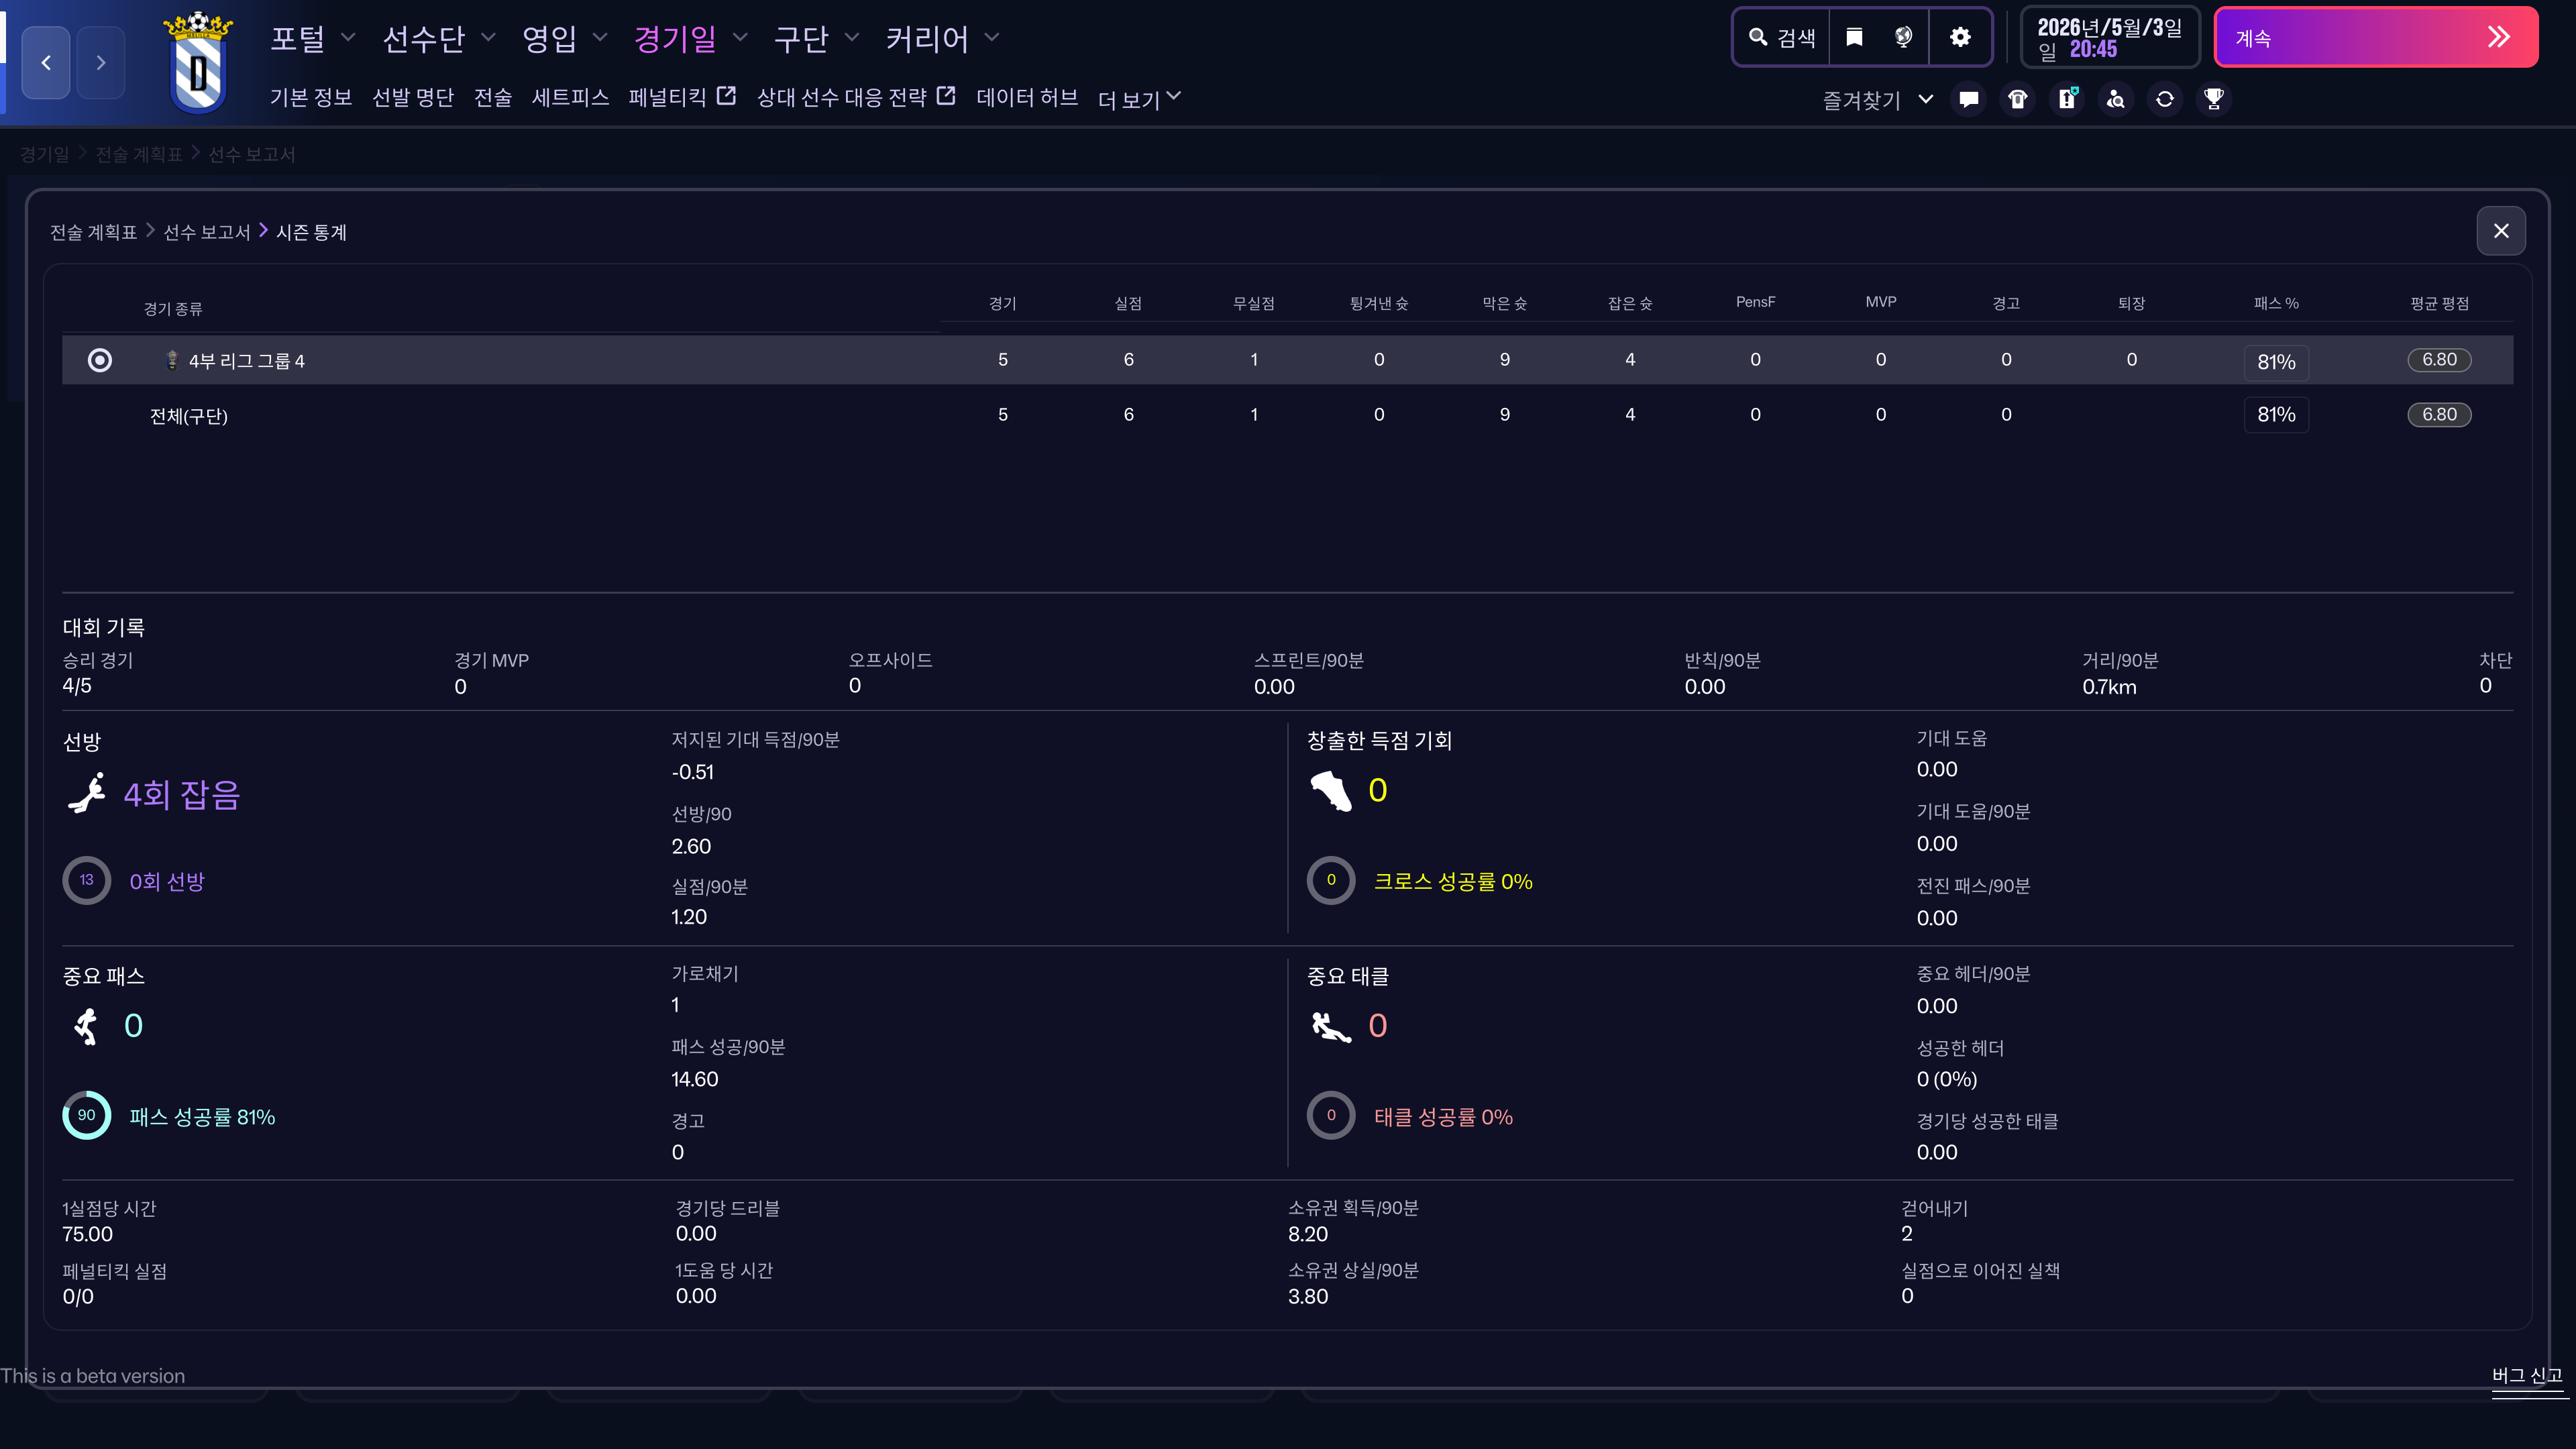Select the 4부 리그 그룹 4 radio button
The height and width of the screenshot is (1449, 2576).
(x=100, y=360)
